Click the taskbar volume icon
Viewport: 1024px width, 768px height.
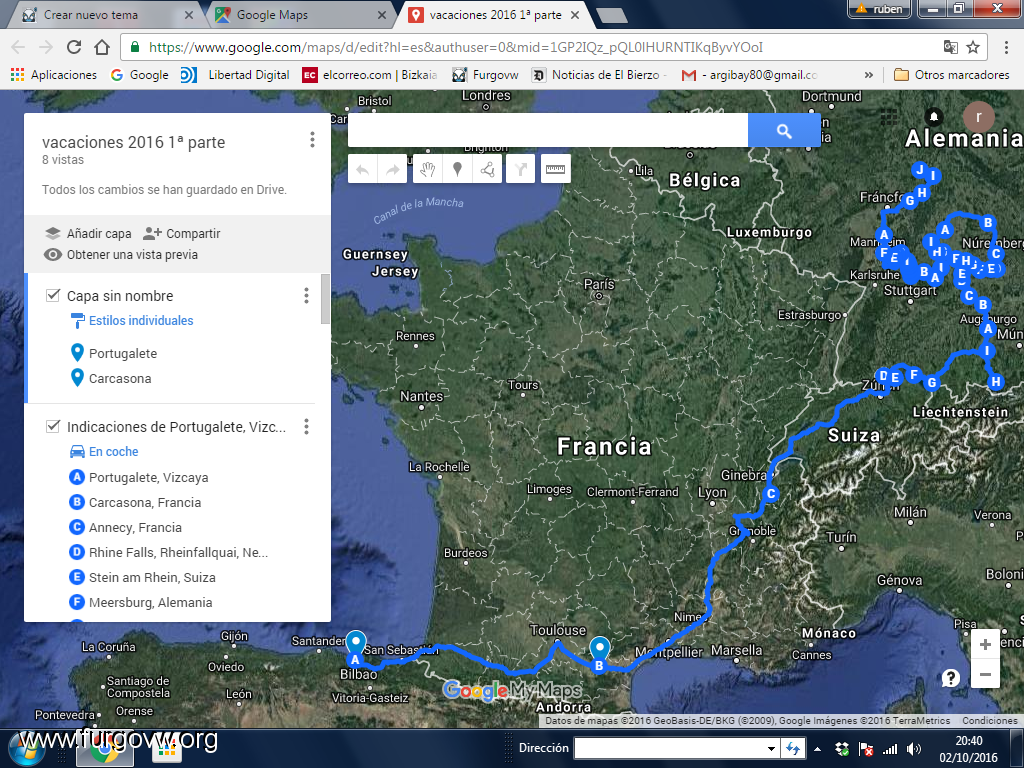(914, 749)
